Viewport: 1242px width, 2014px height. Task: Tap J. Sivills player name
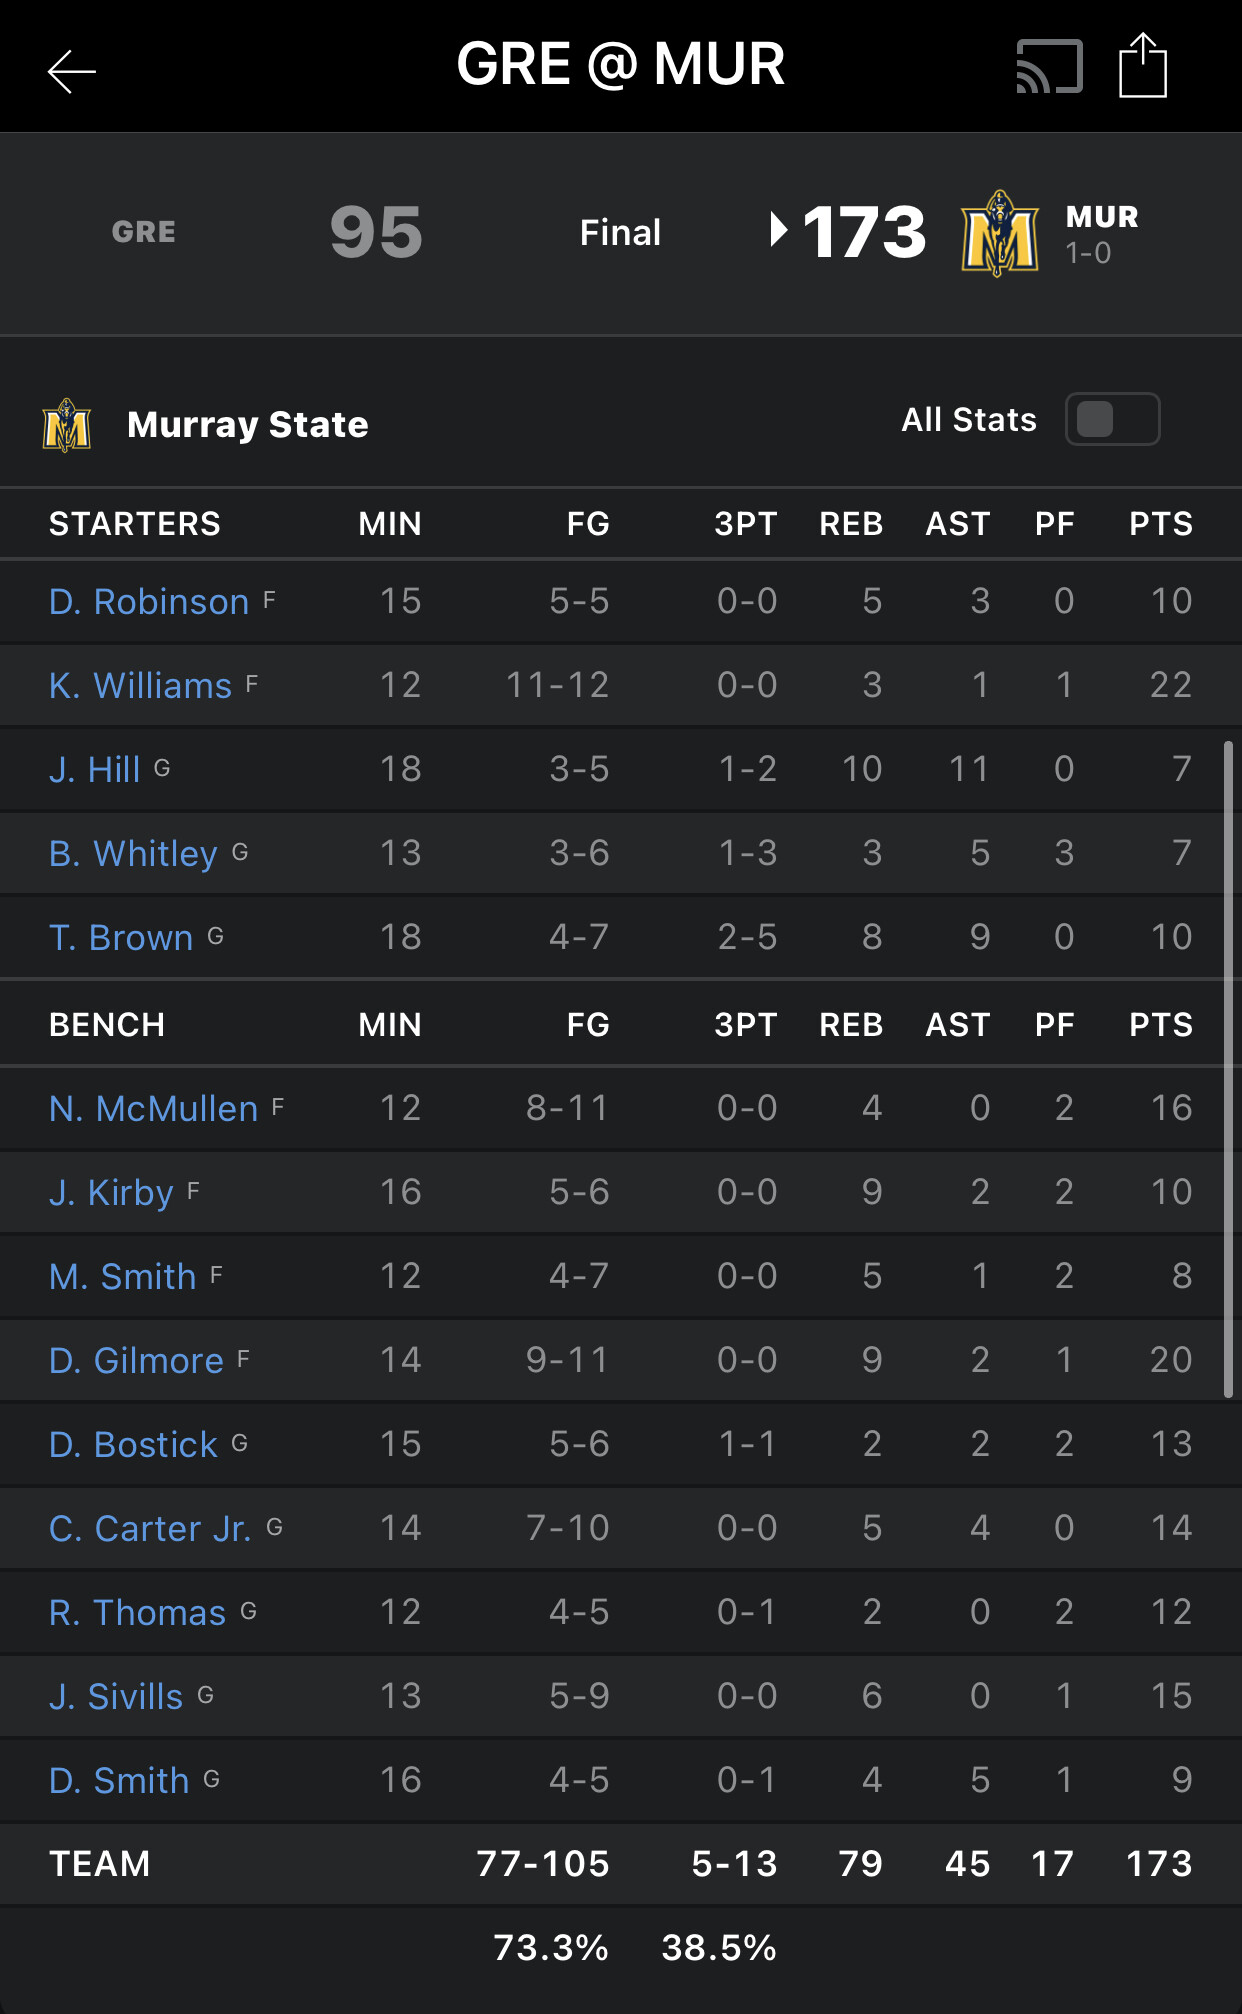(116, 1697)
